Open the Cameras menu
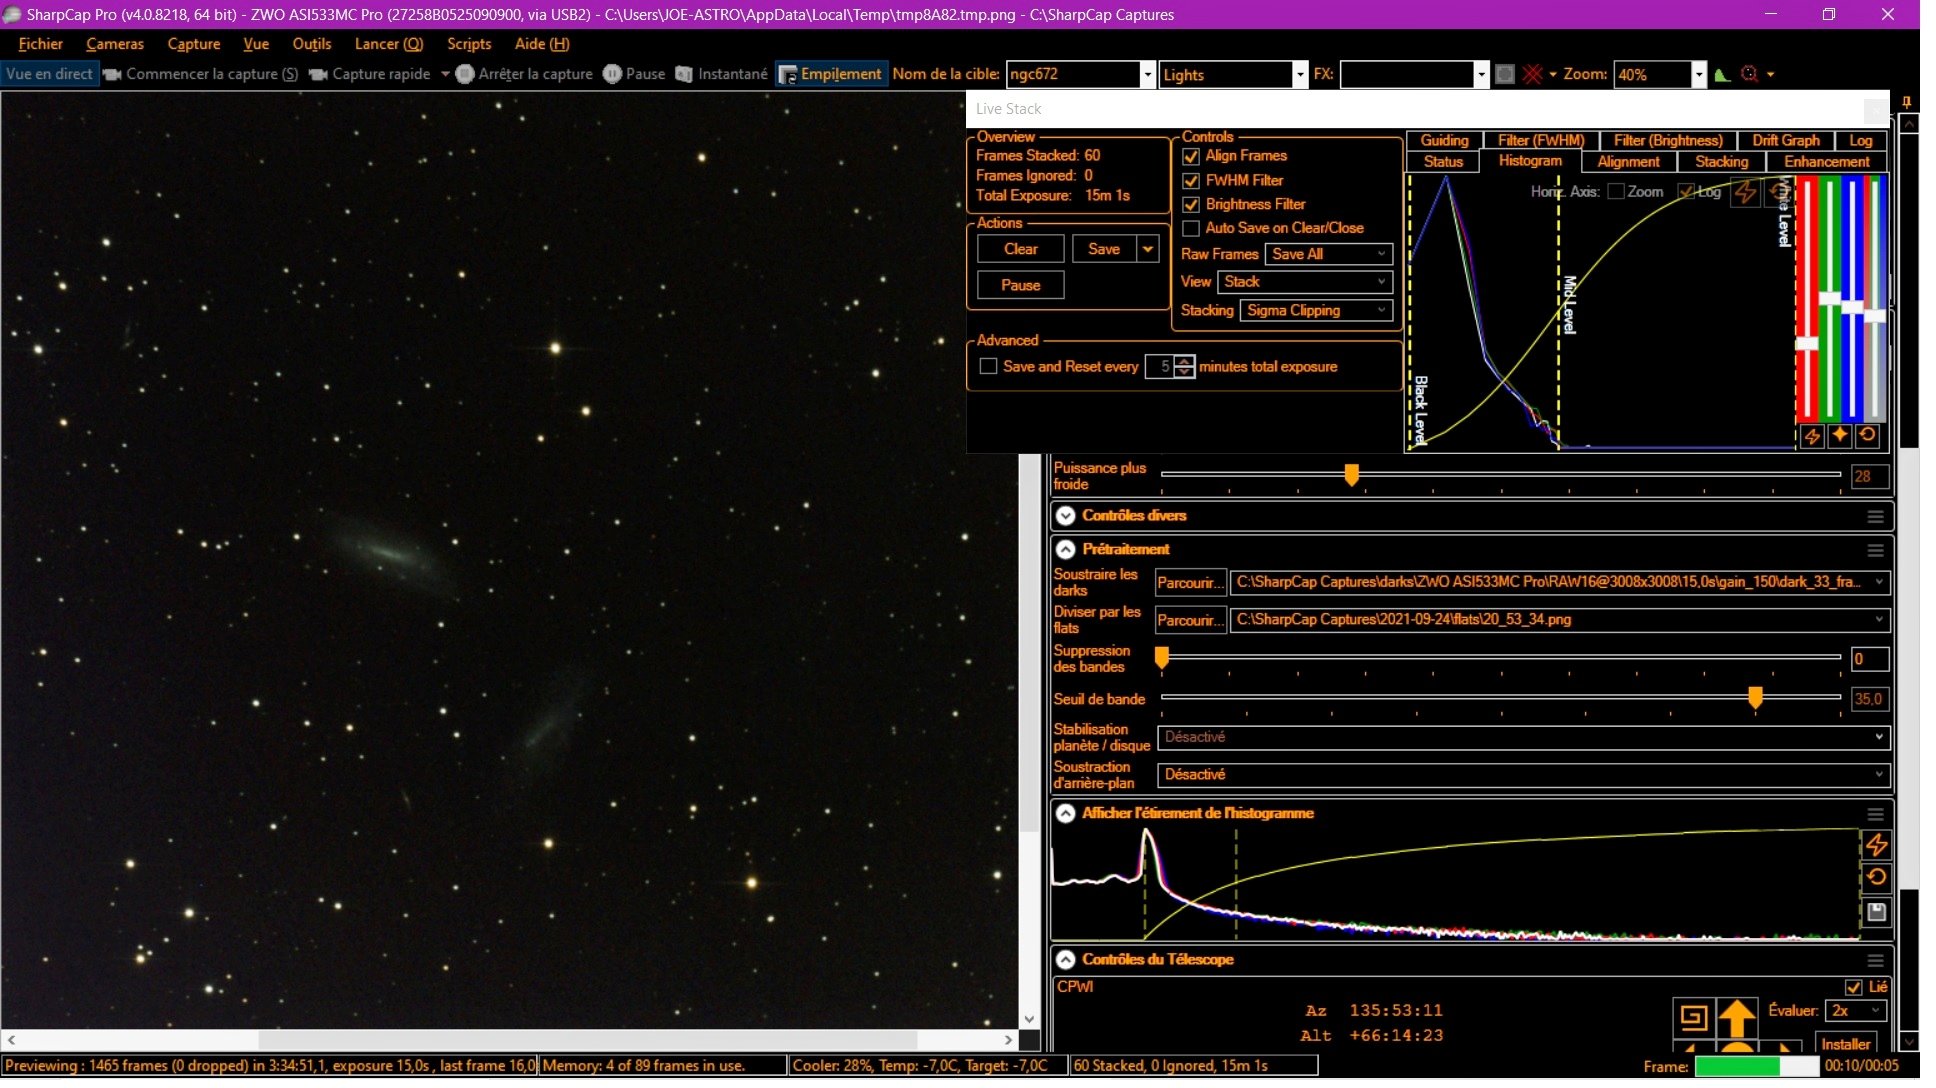The width and height of the screenshot is (1936, 1088). [x=115, y=44]
